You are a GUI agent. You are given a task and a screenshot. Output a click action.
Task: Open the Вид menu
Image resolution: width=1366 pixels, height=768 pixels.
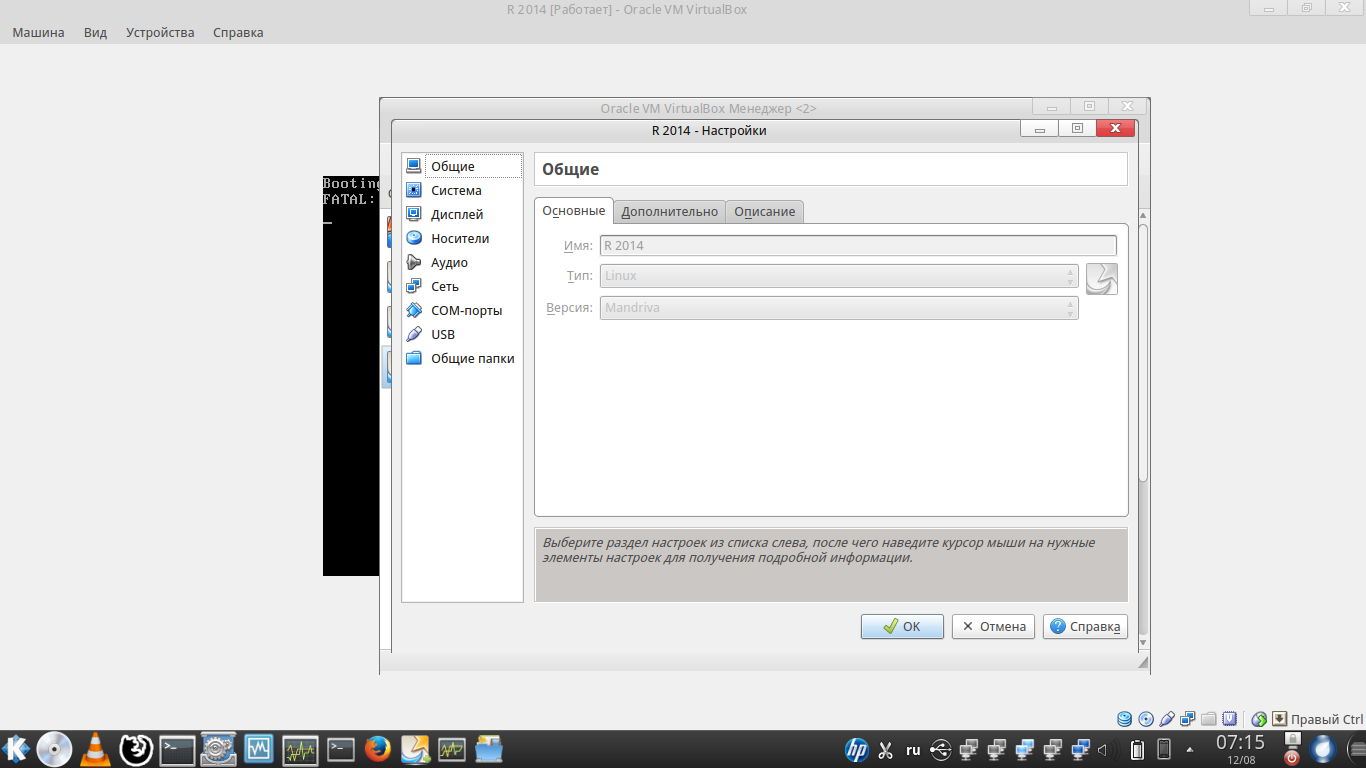click(x=95, y=32)
